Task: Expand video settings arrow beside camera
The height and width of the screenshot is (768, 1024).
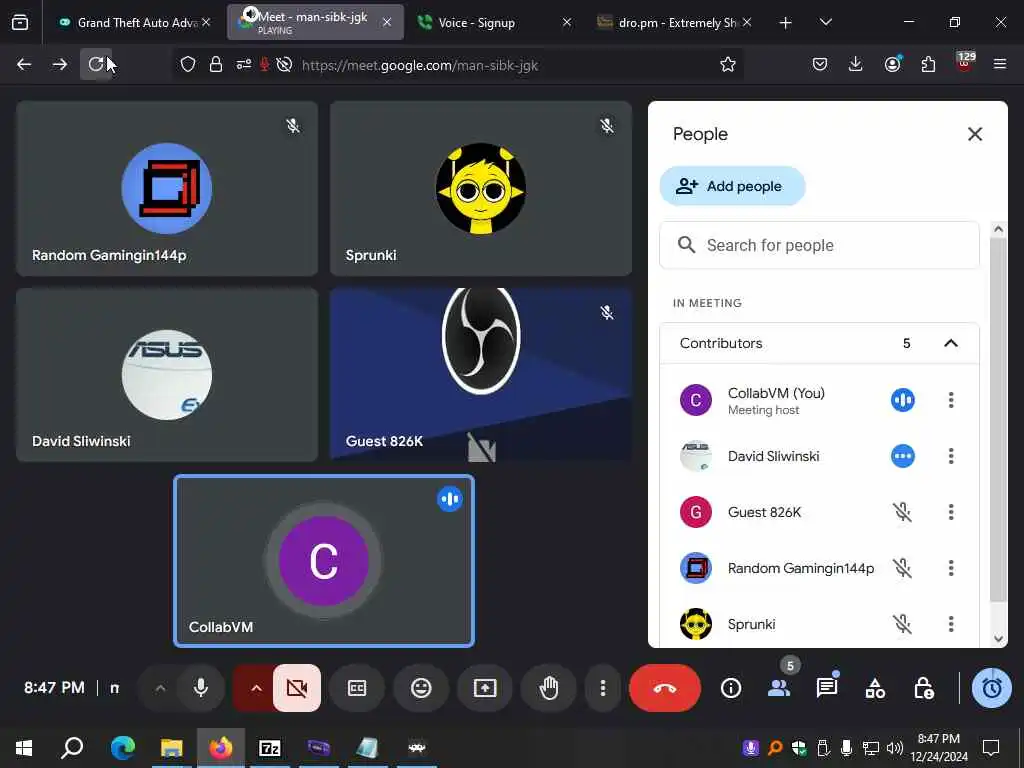Action: click(x=255, y=688)
